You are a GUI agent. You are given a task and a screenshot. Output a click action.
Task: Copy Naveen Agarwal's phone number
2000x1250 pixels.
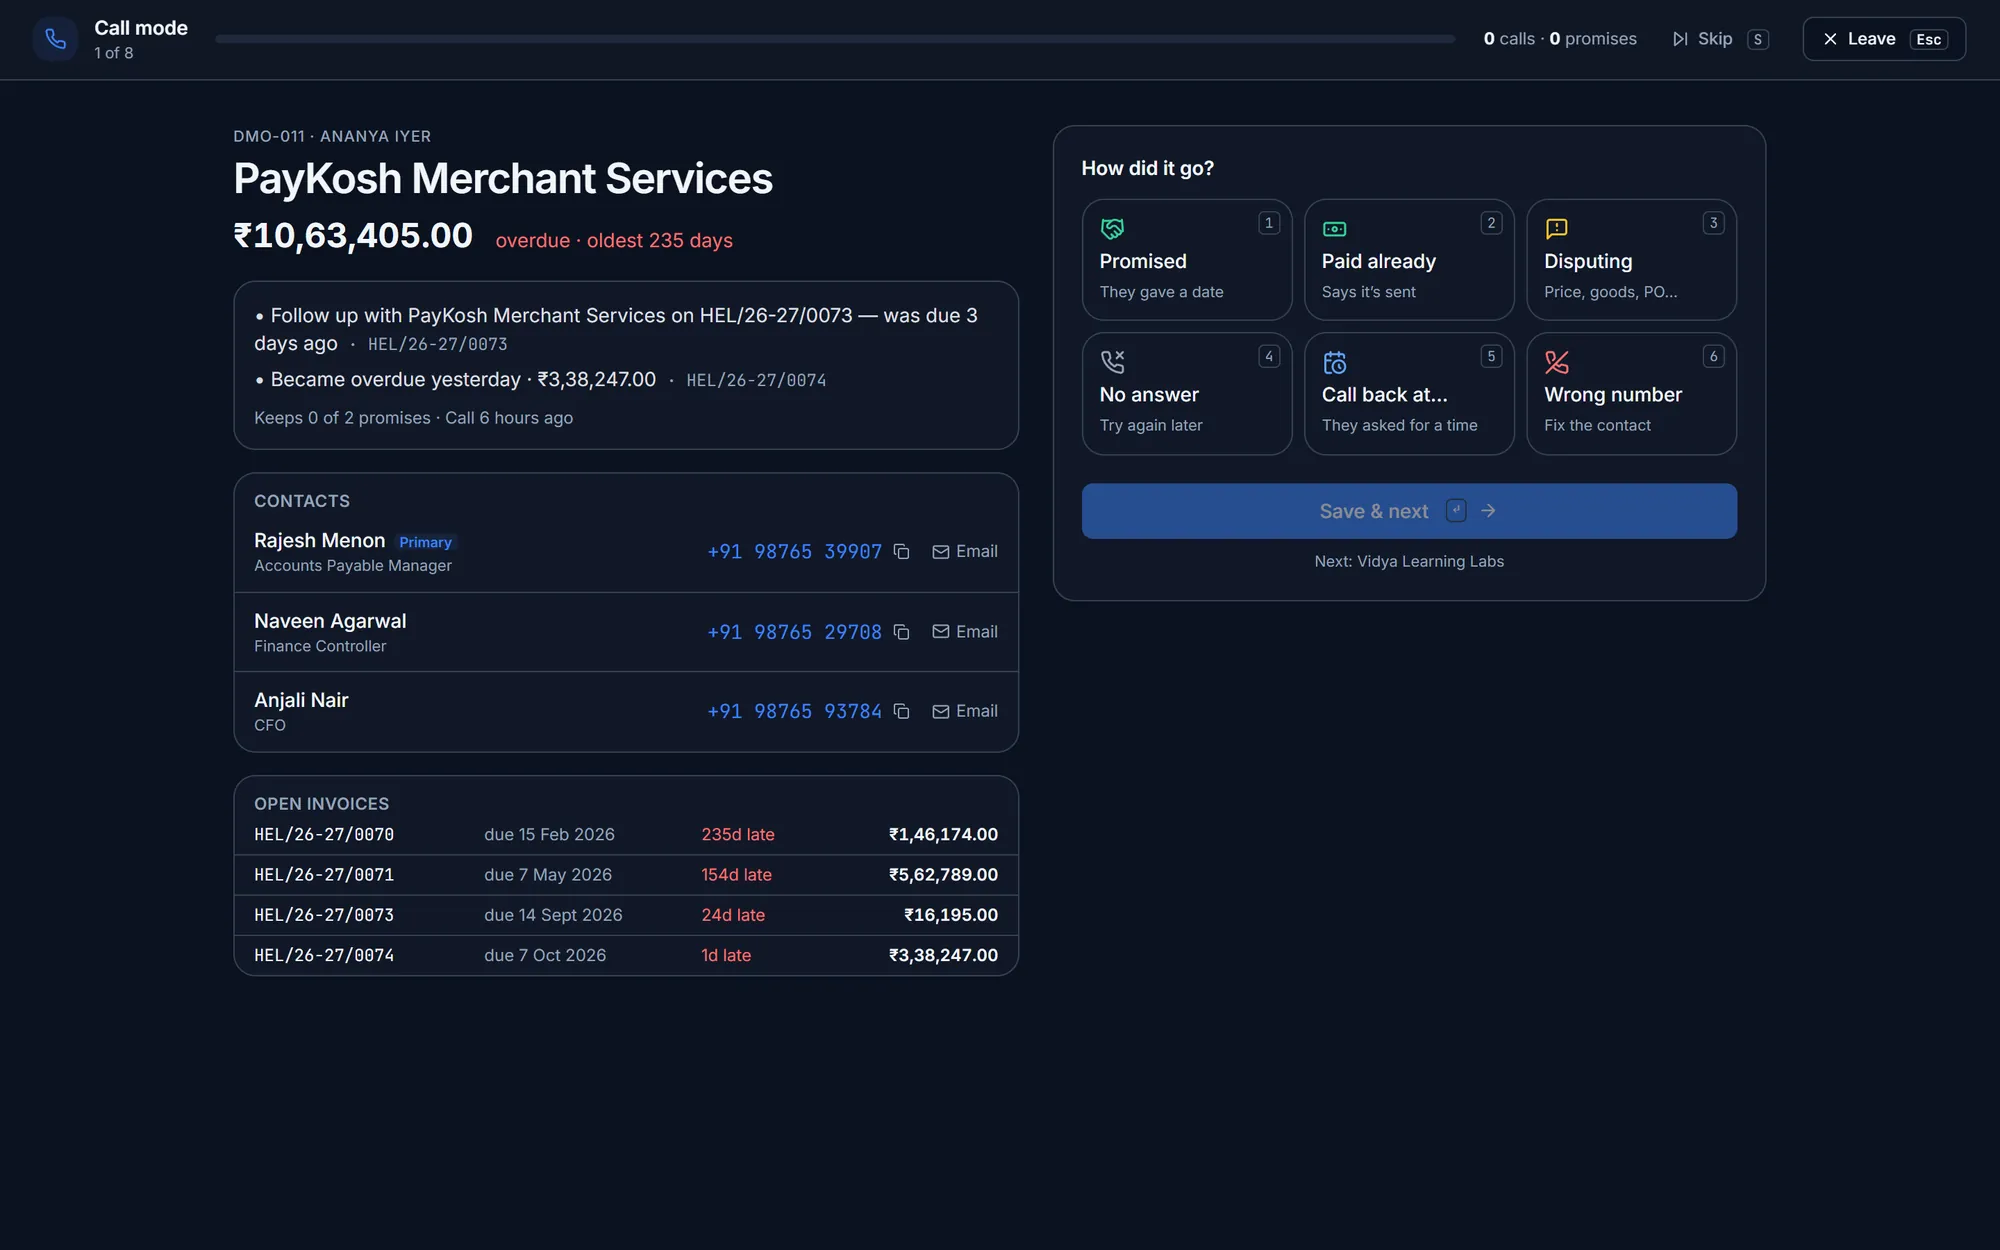(901, 632)
